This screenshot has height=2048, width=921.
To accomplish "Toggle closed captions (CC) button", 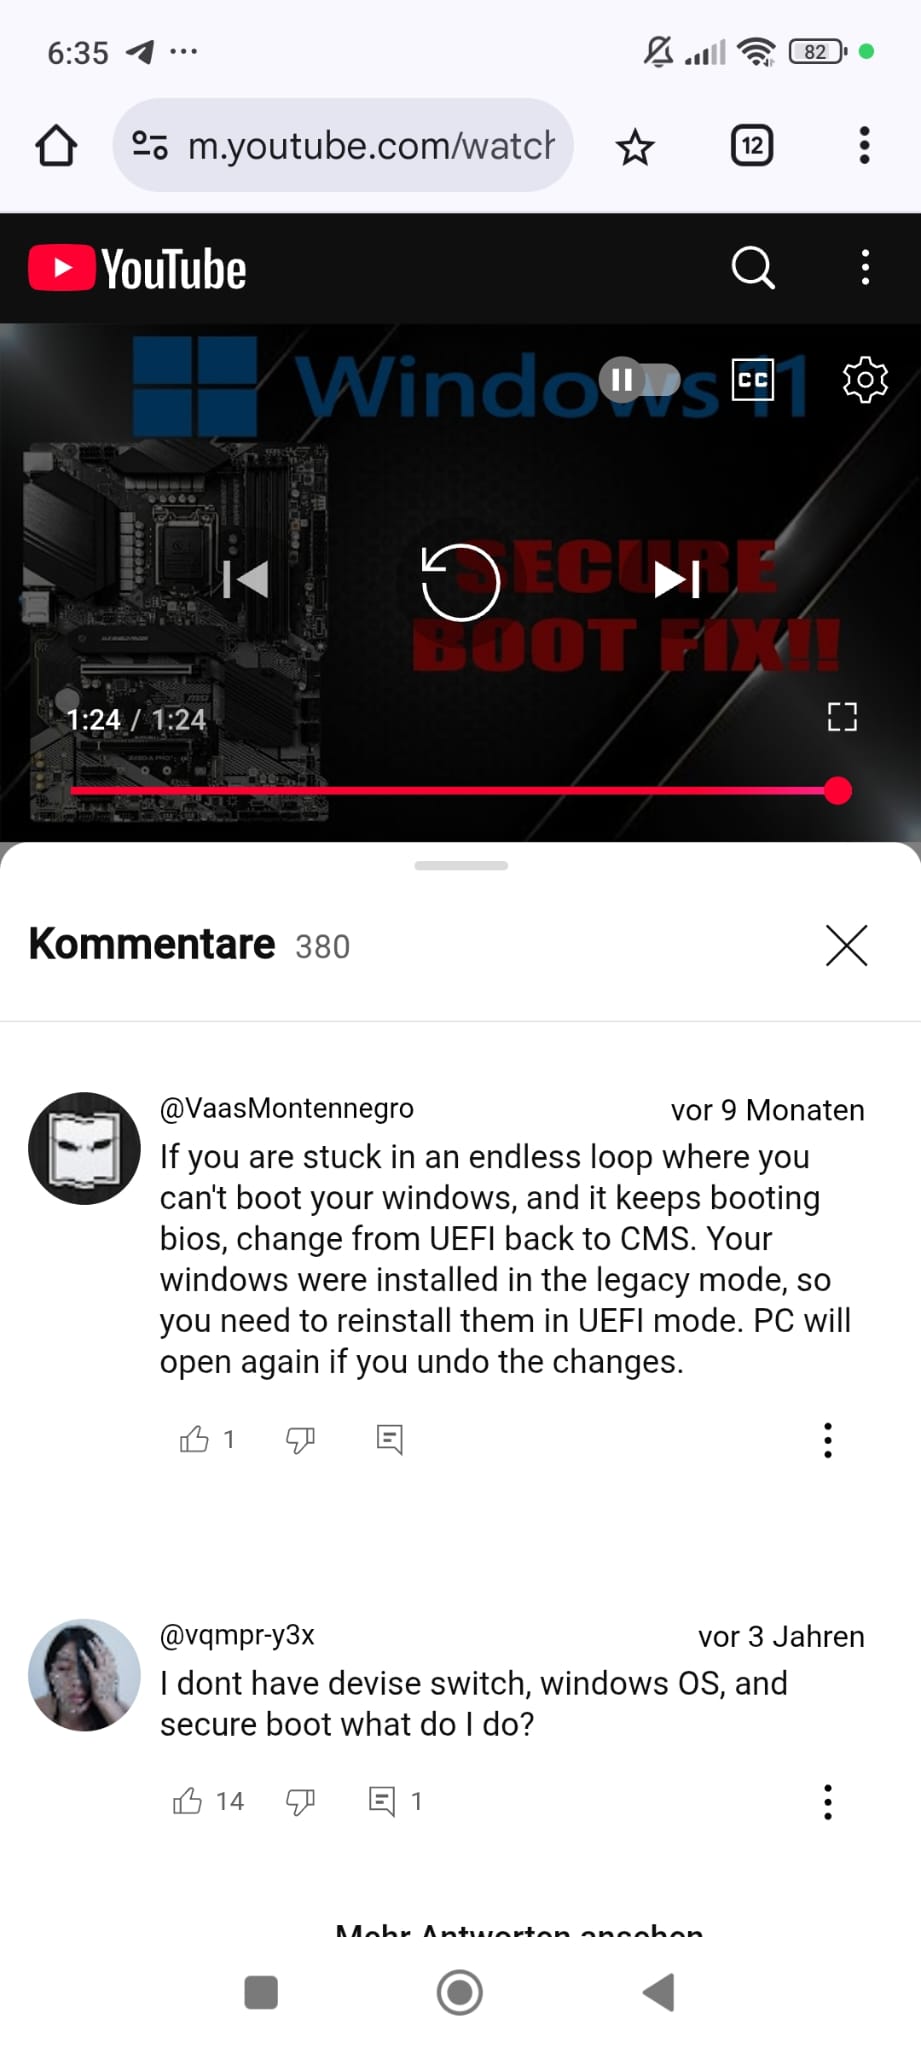I will (x=753, y=380).
